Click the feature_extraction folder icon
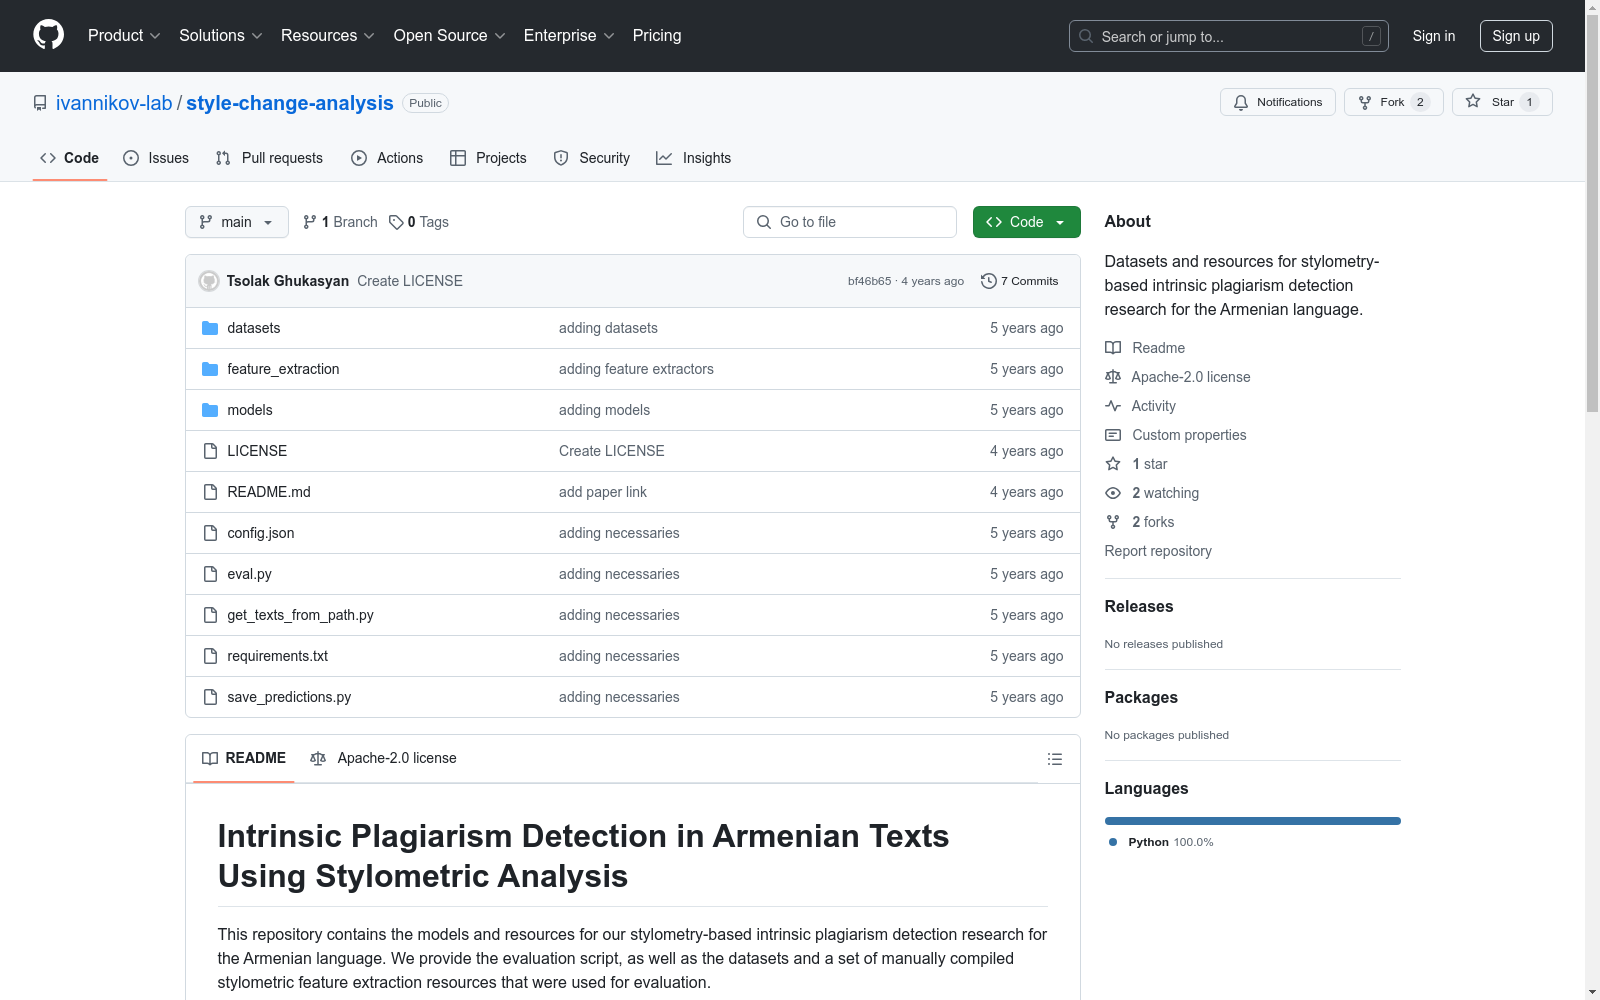1600x1000 pixels. [x=210, y=369]
